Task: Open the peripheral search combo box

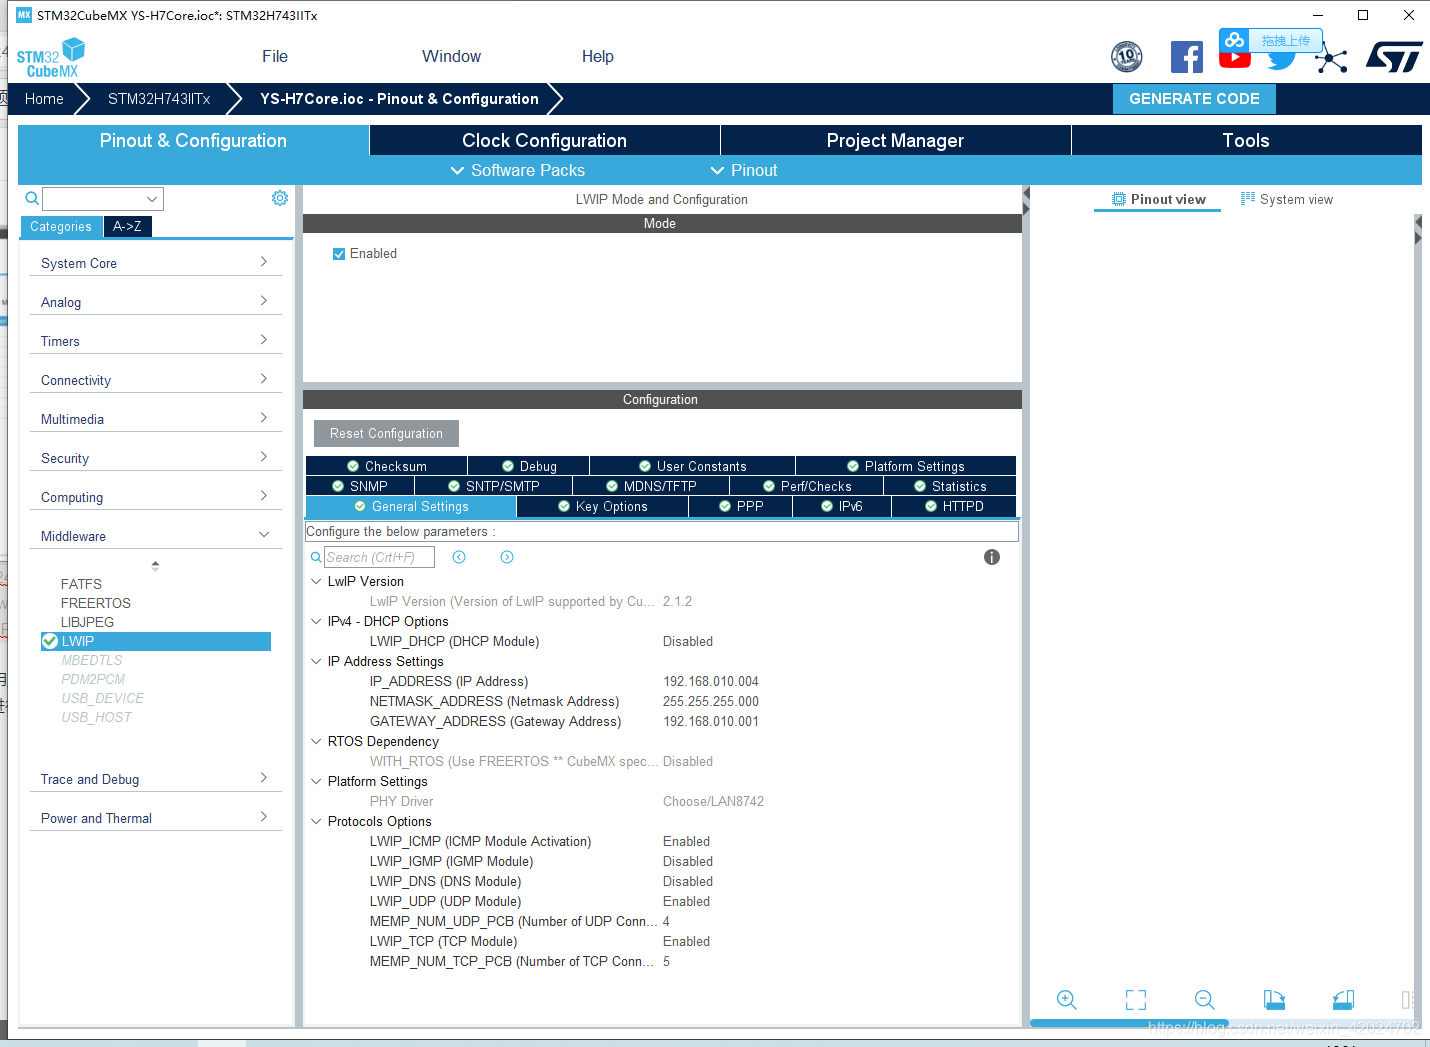Action: pos(103,199)
